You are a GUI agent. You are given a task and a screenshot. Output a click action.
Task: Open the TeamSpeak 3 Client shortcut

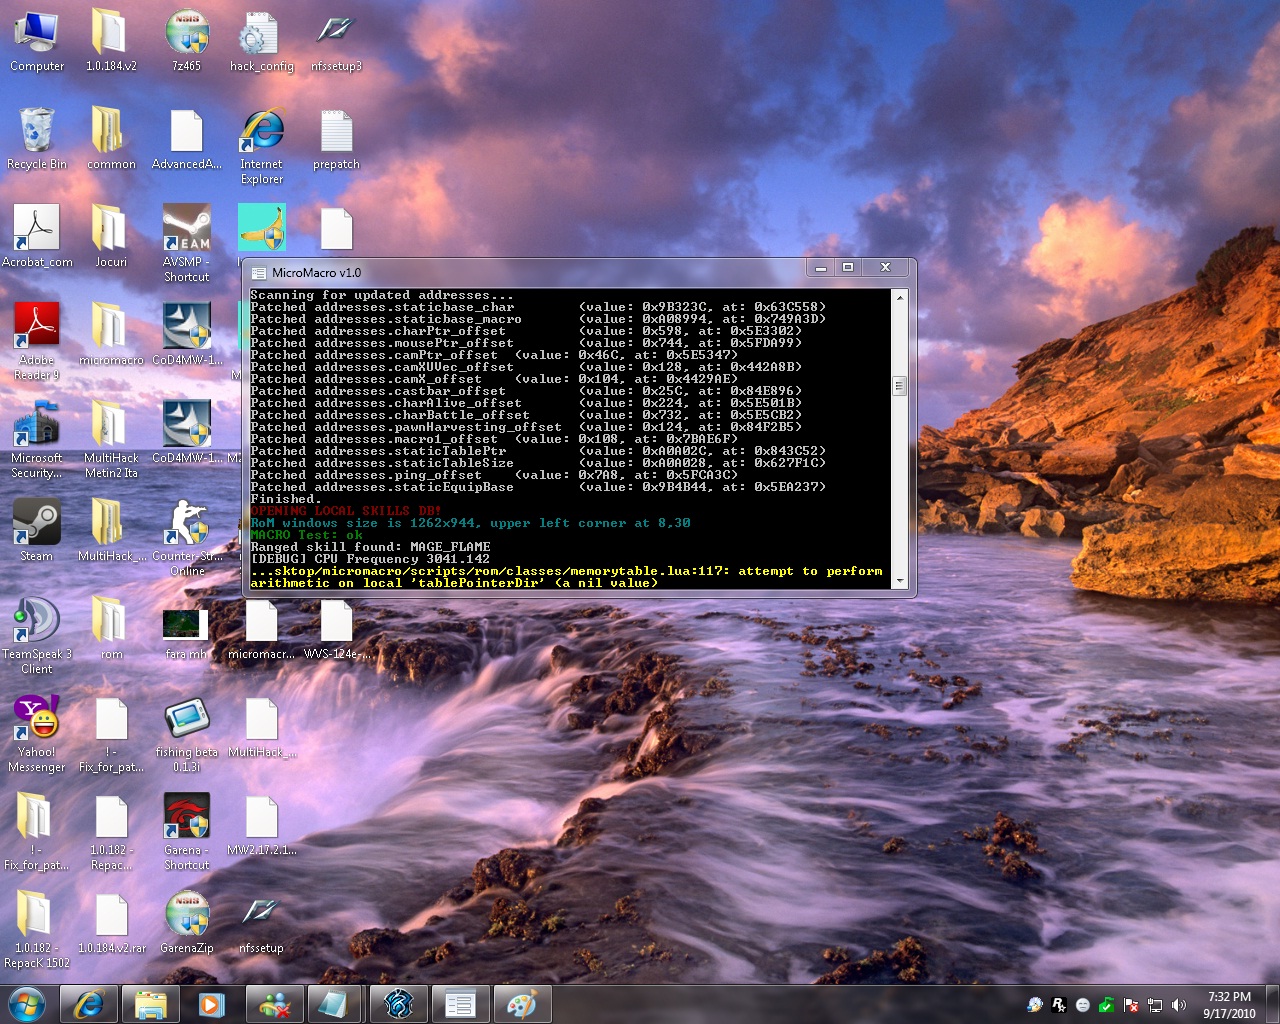pyautogui.click(x=36, y=621)
